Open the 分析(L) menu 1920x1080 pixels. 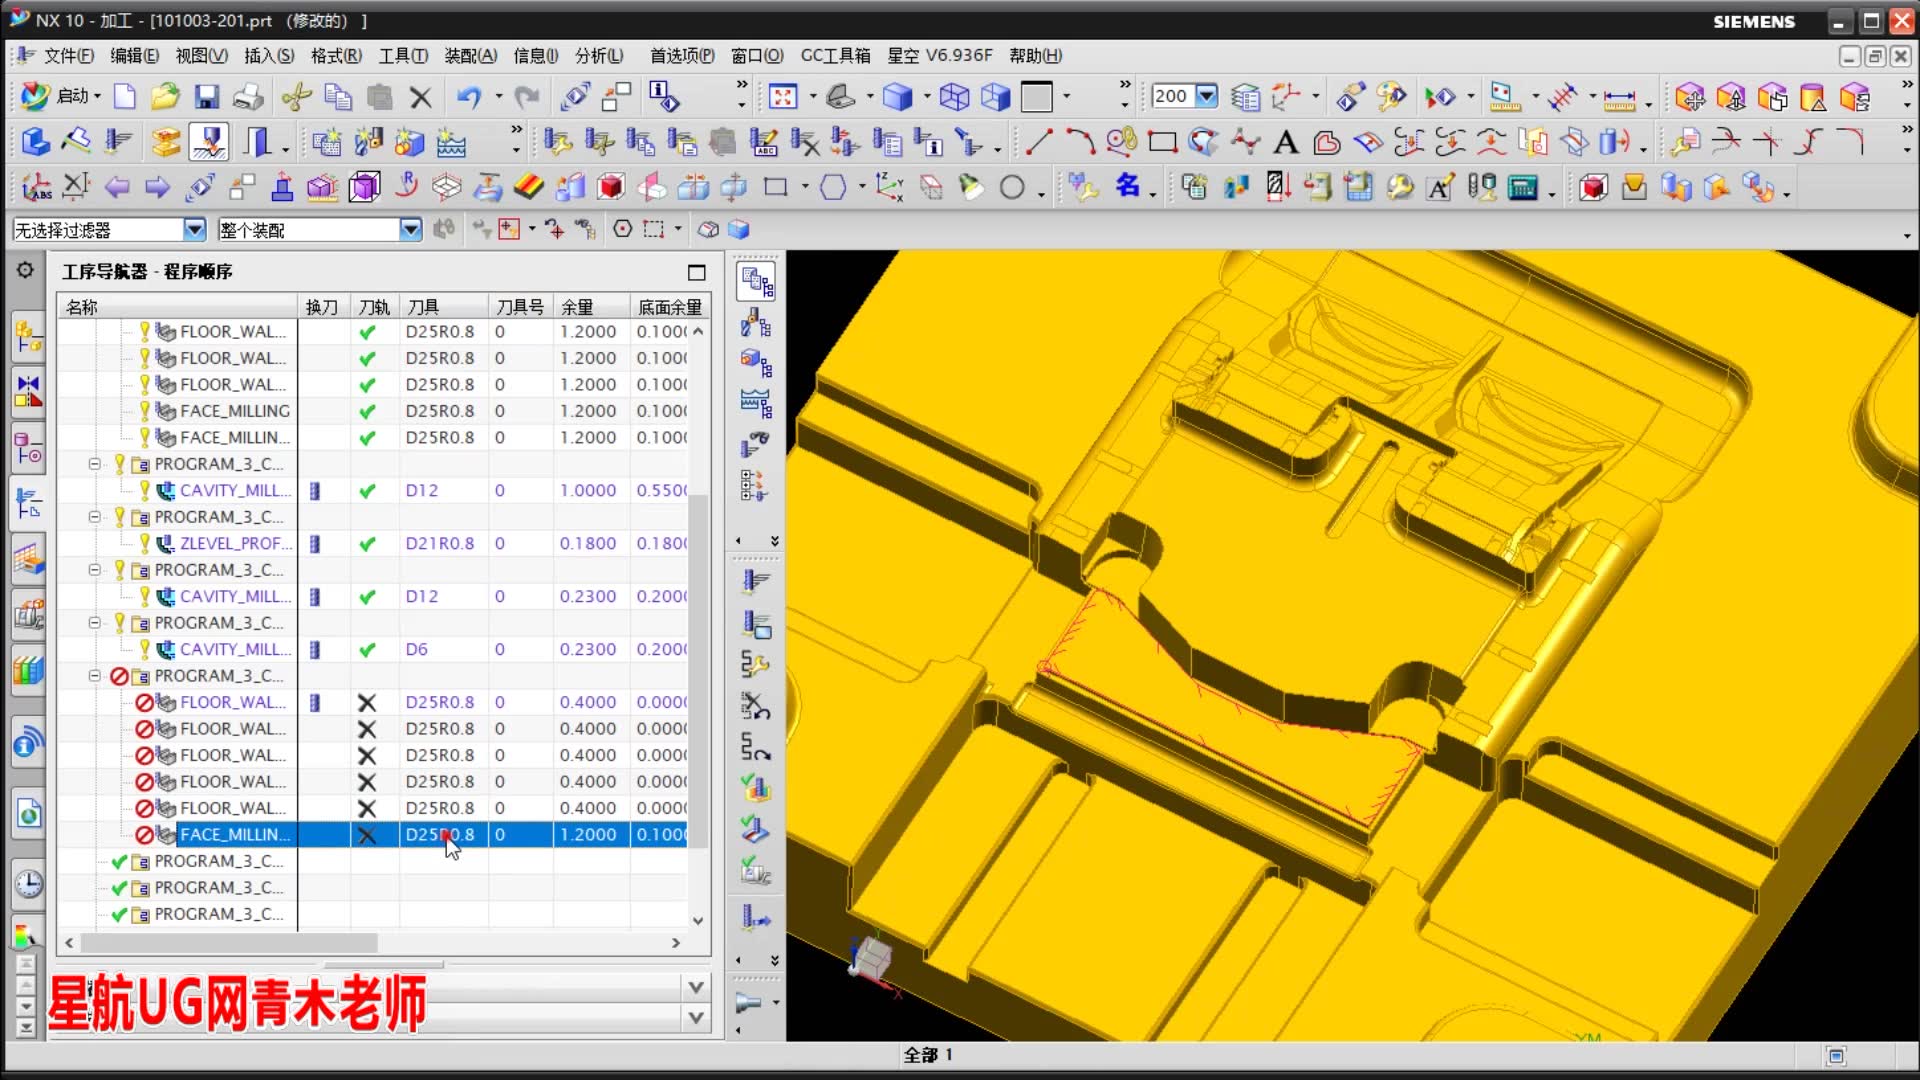[x=599, y=56]
